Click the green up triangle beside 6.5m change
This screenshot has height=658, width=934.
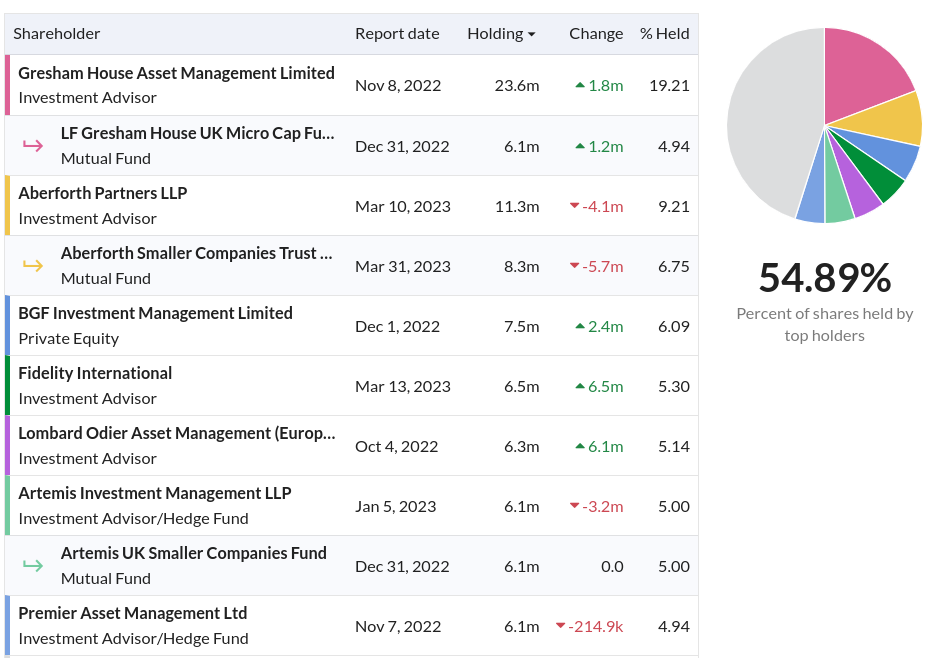coord(580,386)
